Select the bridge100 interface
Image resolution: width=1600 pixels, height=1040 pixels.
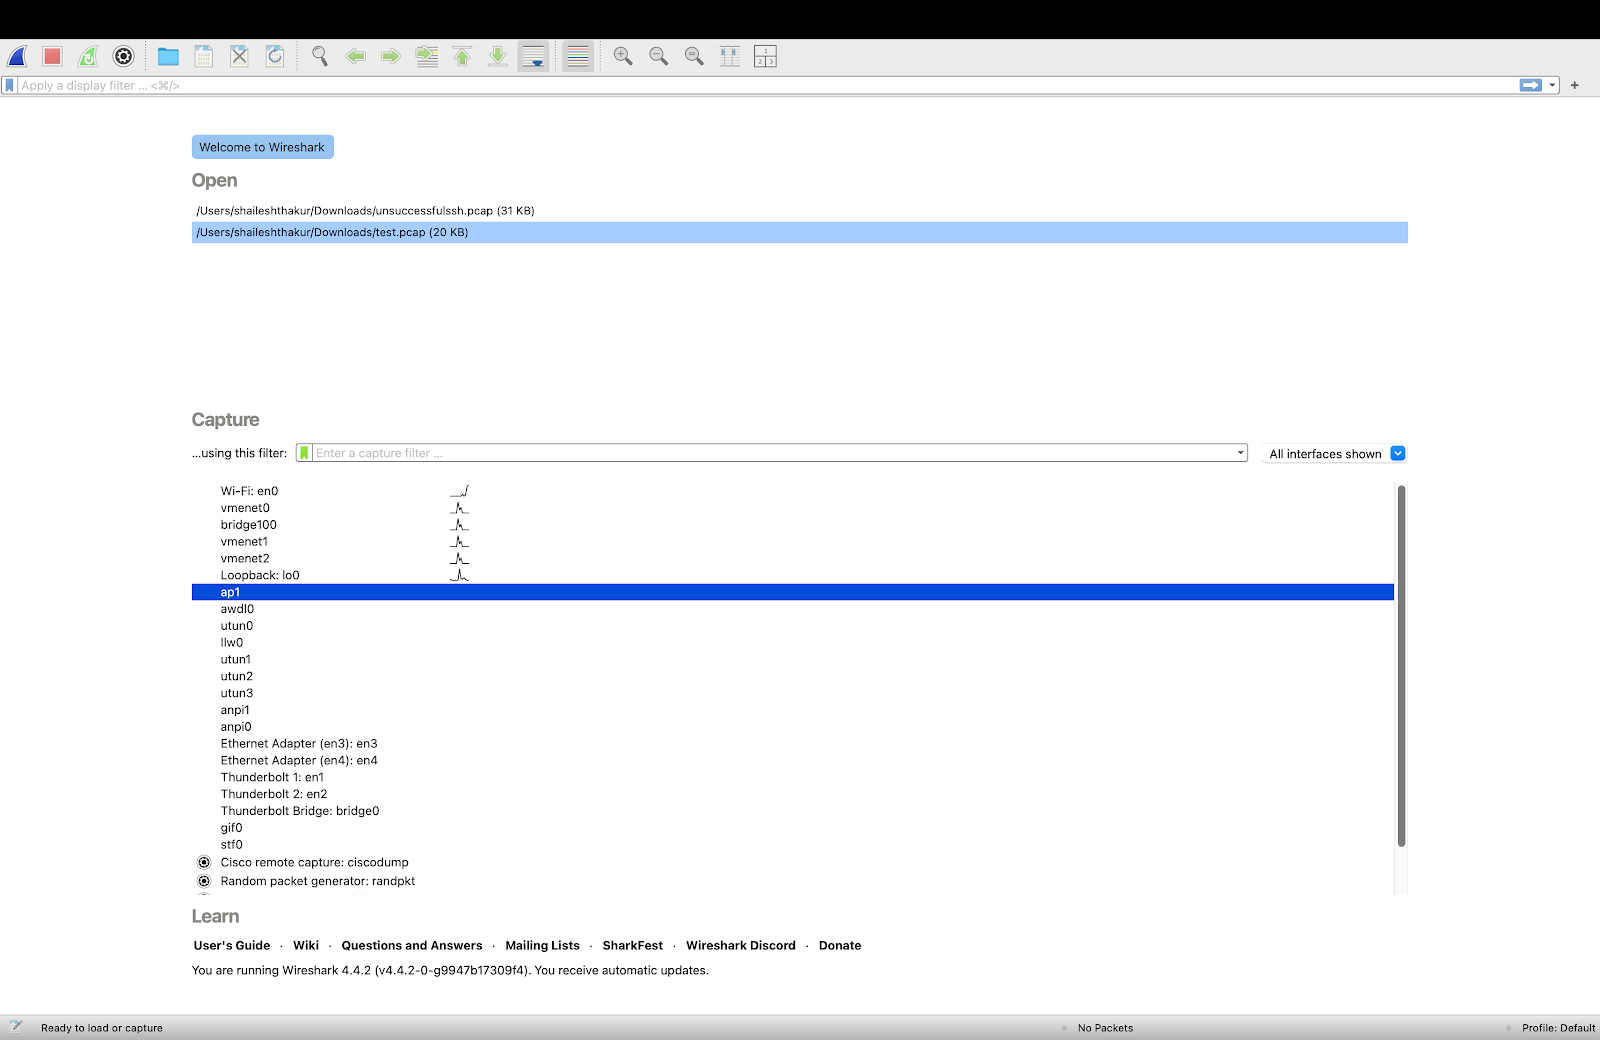pyautogui.click(x=793, y=525)
